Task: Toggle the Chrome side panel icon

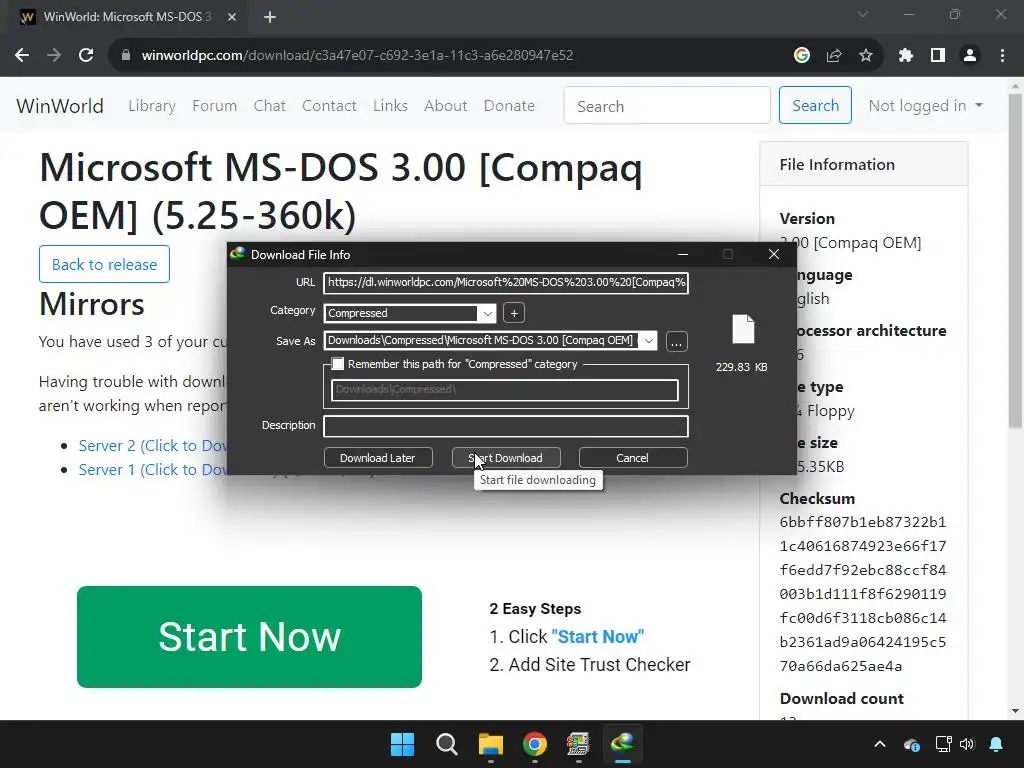Action: click(938, 56)
